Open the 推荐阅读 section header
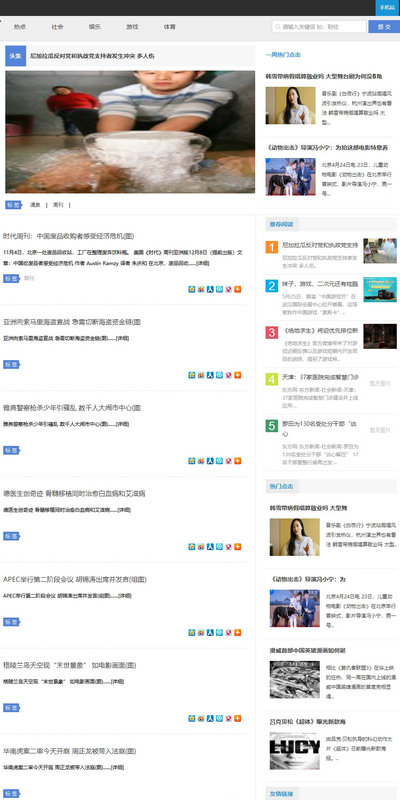400x800 pixels. [282, 224]
